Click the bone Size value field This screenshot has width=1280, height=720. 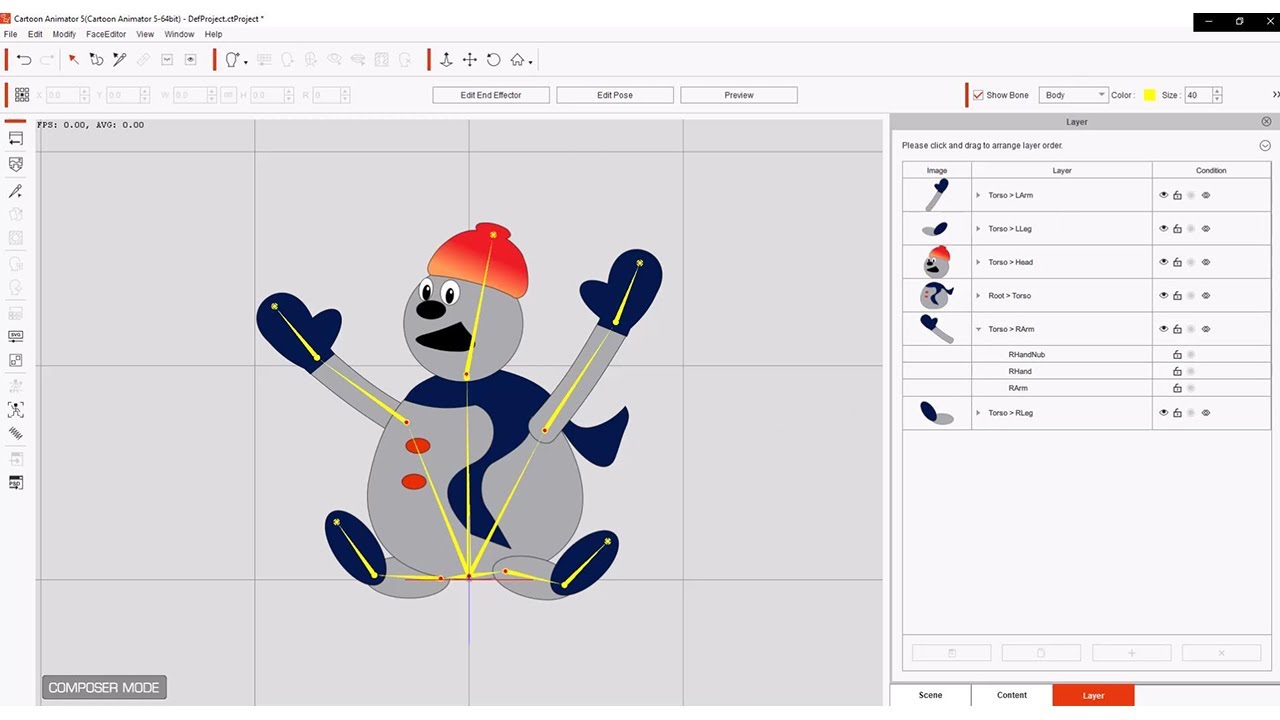[1197, 95]
